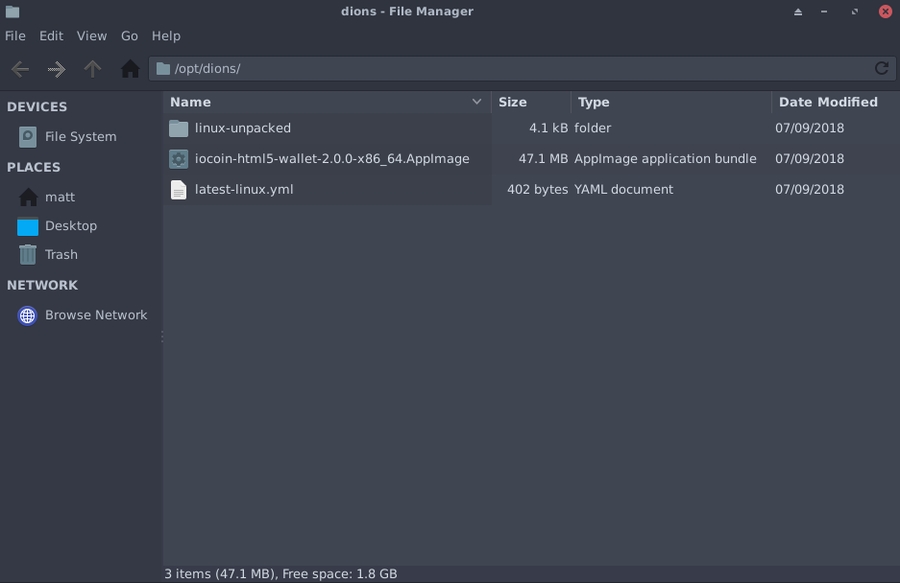
Task: Click the File System device icon
Action: 27,136
